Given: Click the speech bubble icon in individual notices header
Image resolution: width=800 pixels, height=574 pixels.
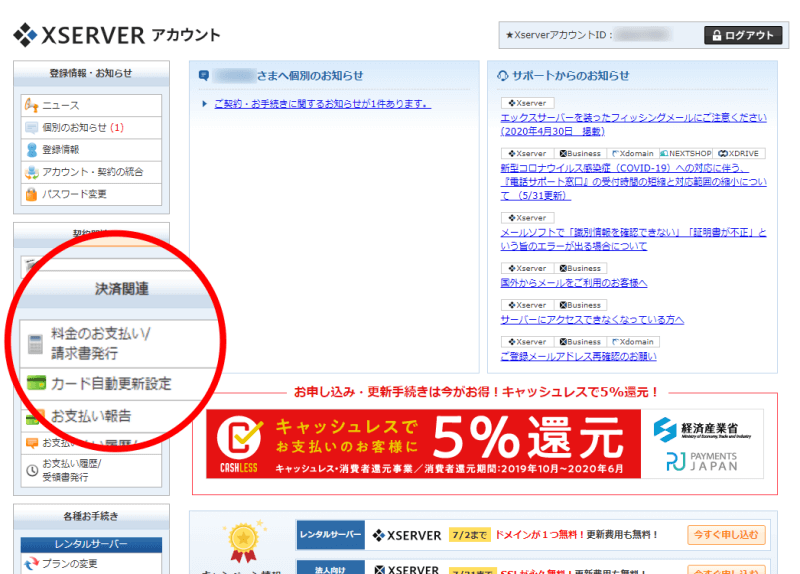Looking at the screenshot, I should (204, 76).
